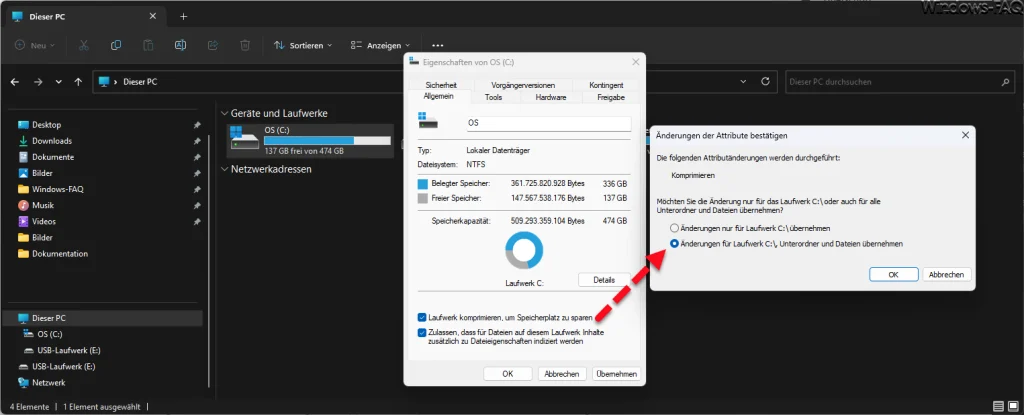Open the Neu dropdown
This screenshot has width=1024, height=415.
click(x=35, y=45)
